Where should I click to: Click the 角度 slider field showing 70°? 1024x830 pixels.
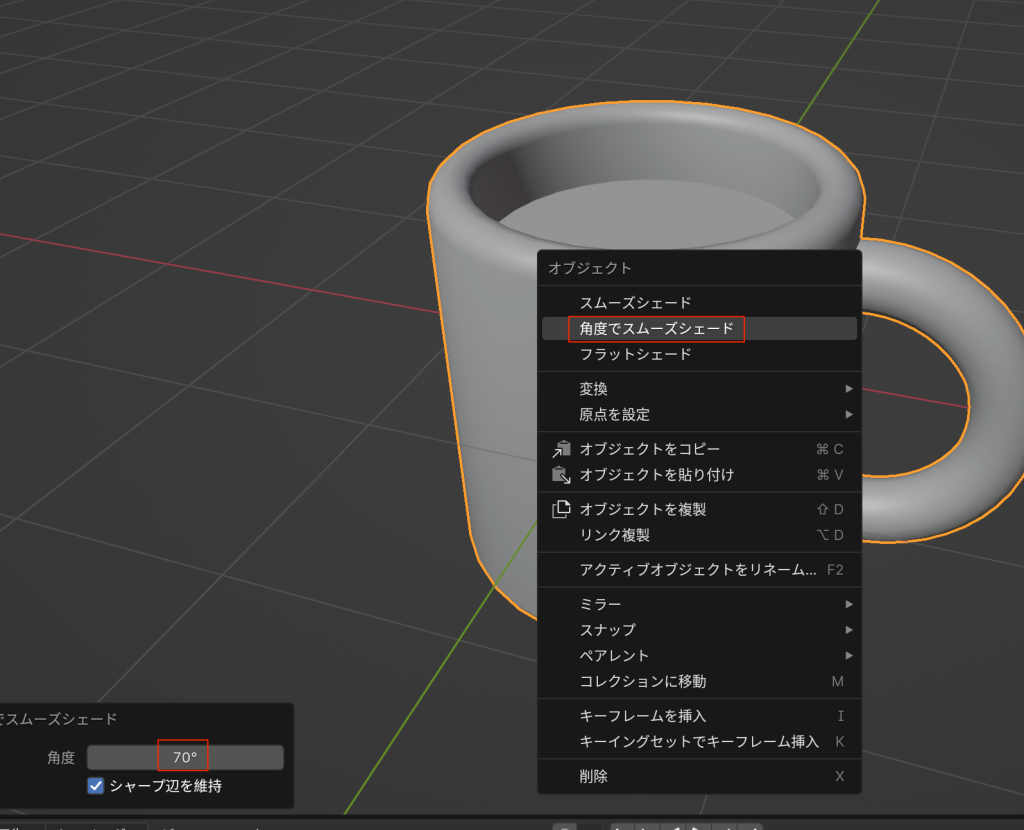tap(185, 757)
